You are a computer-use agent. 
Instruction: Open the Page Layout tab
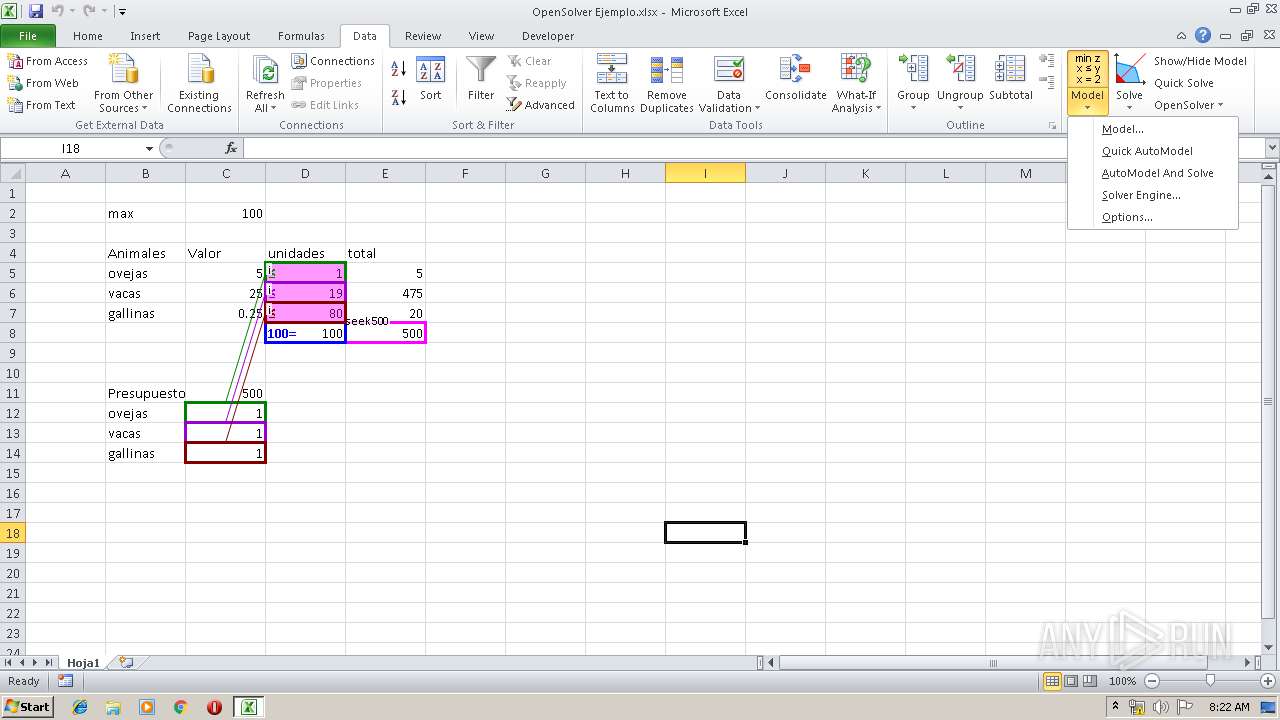pyautogui.click(x=219, y=36)
